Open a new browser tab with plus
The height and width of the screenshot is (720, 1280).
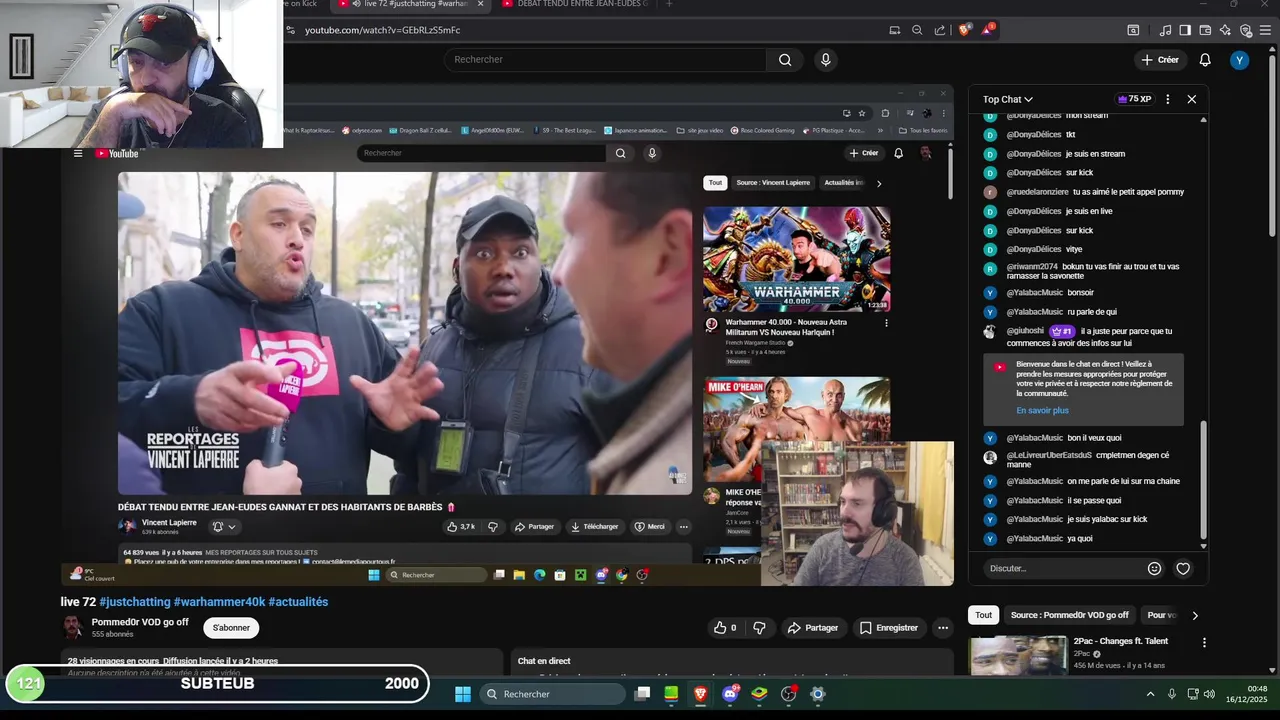(669, 4)
